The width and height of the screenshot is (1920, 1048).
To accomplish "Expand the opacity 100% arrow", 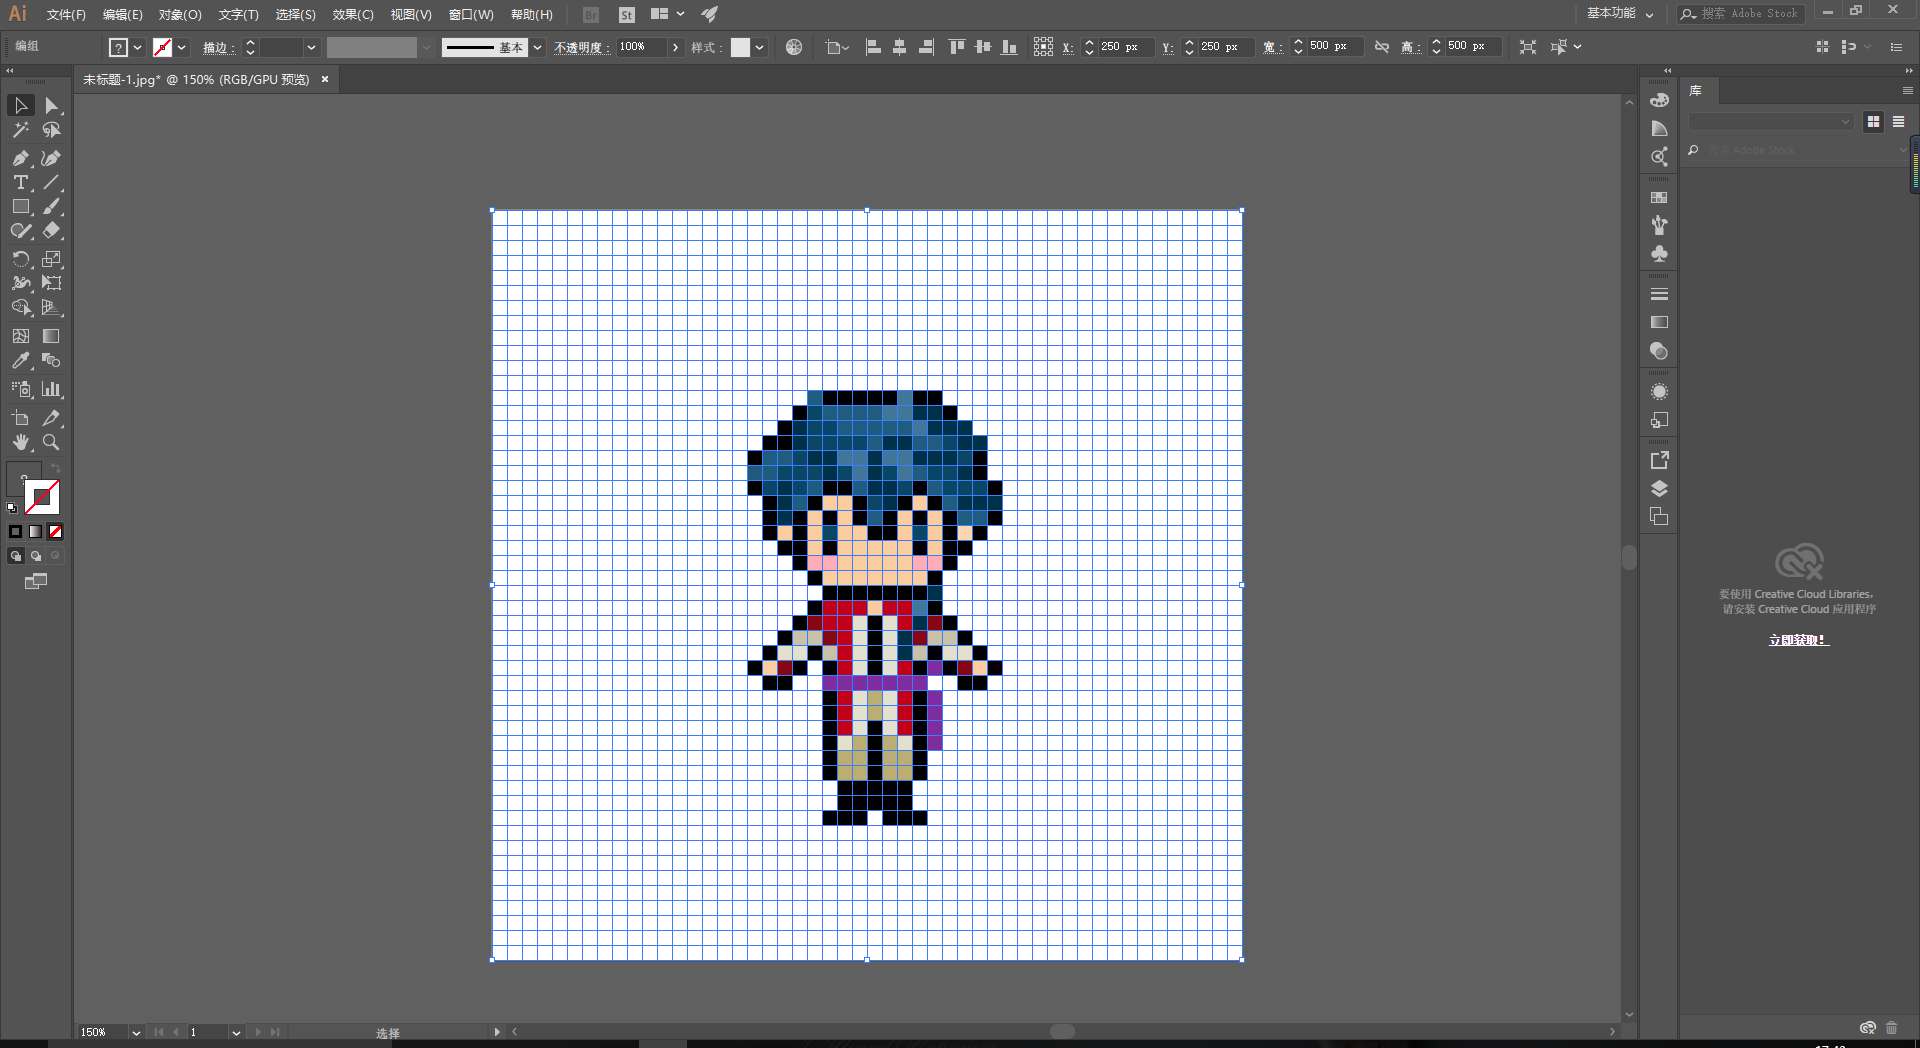I will tap(676, 47).
